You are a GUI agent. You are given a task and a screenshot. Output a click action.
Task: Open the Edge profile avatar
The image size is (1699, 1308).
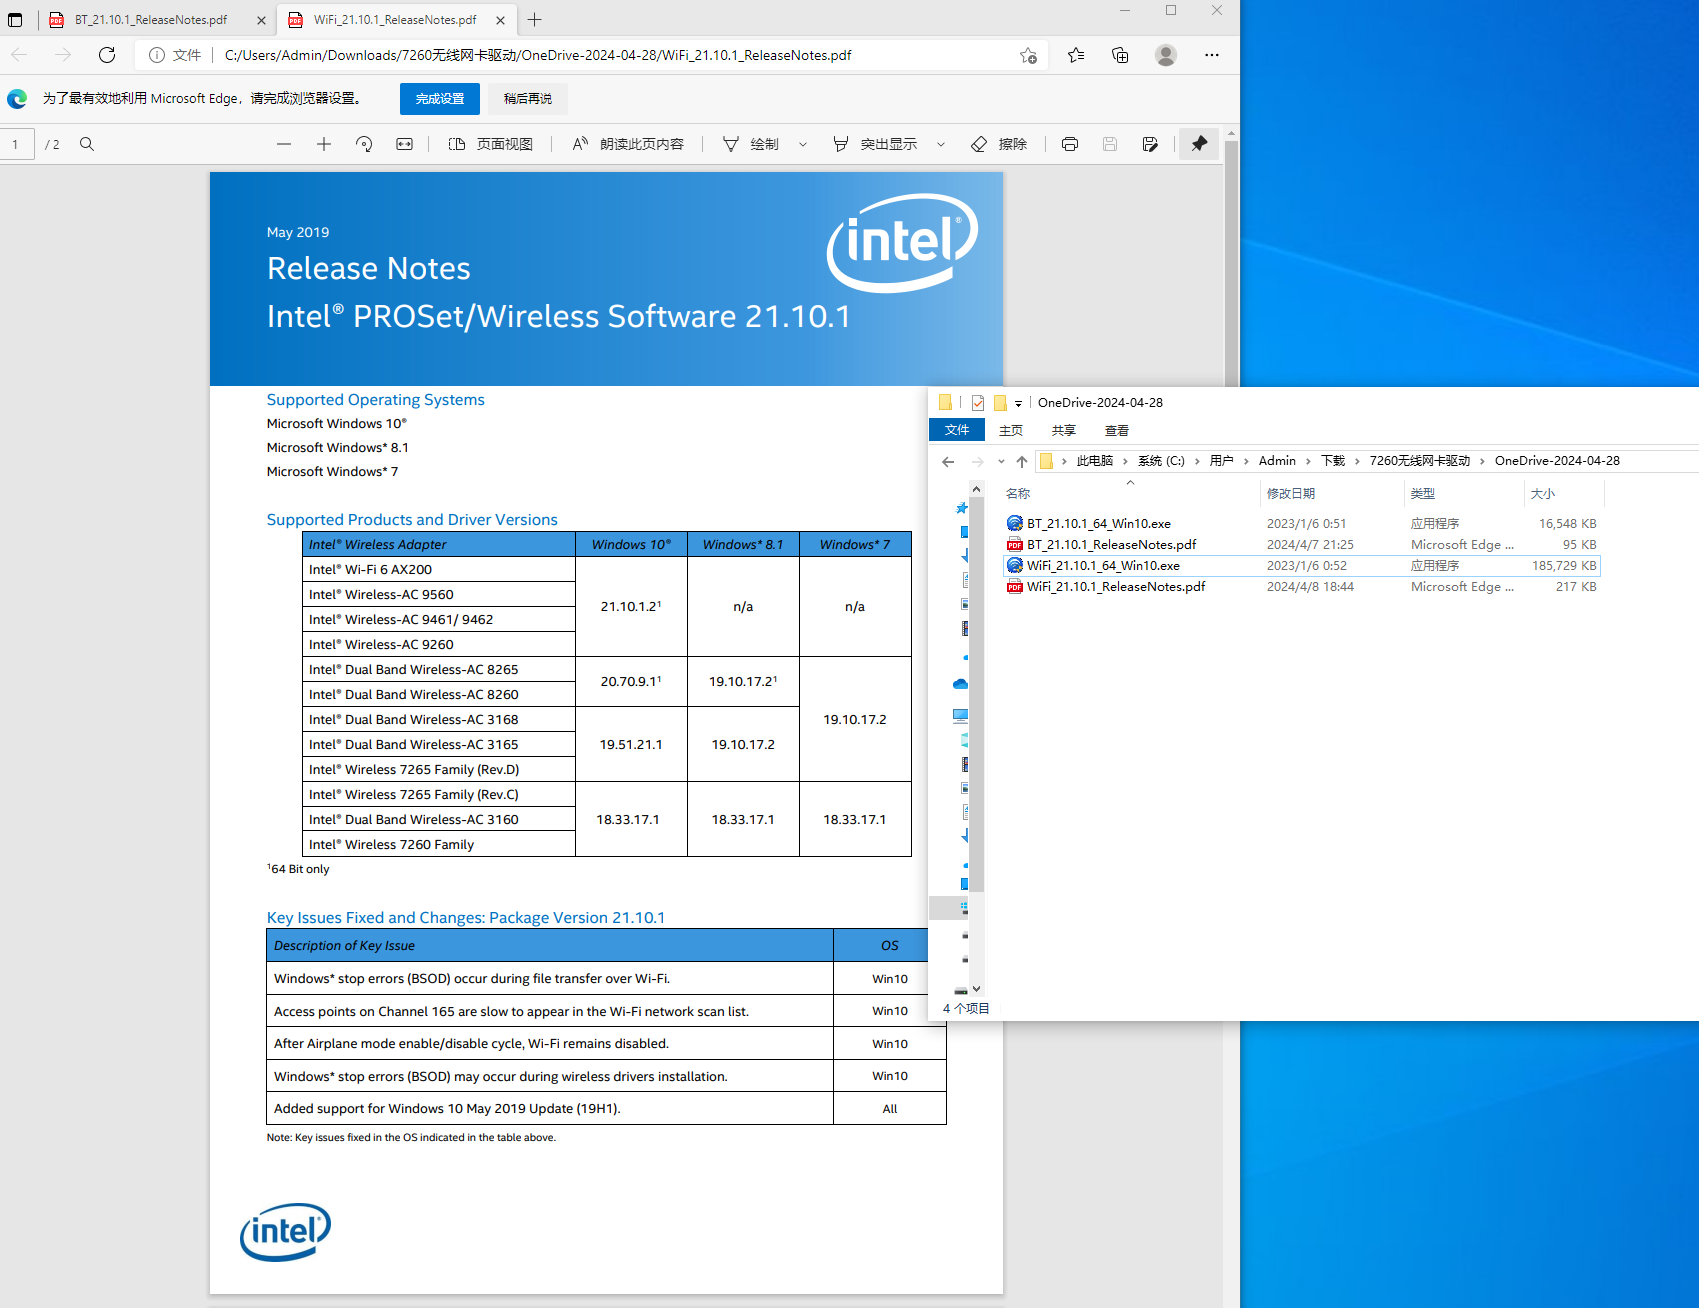click(x=1166, y=55)
